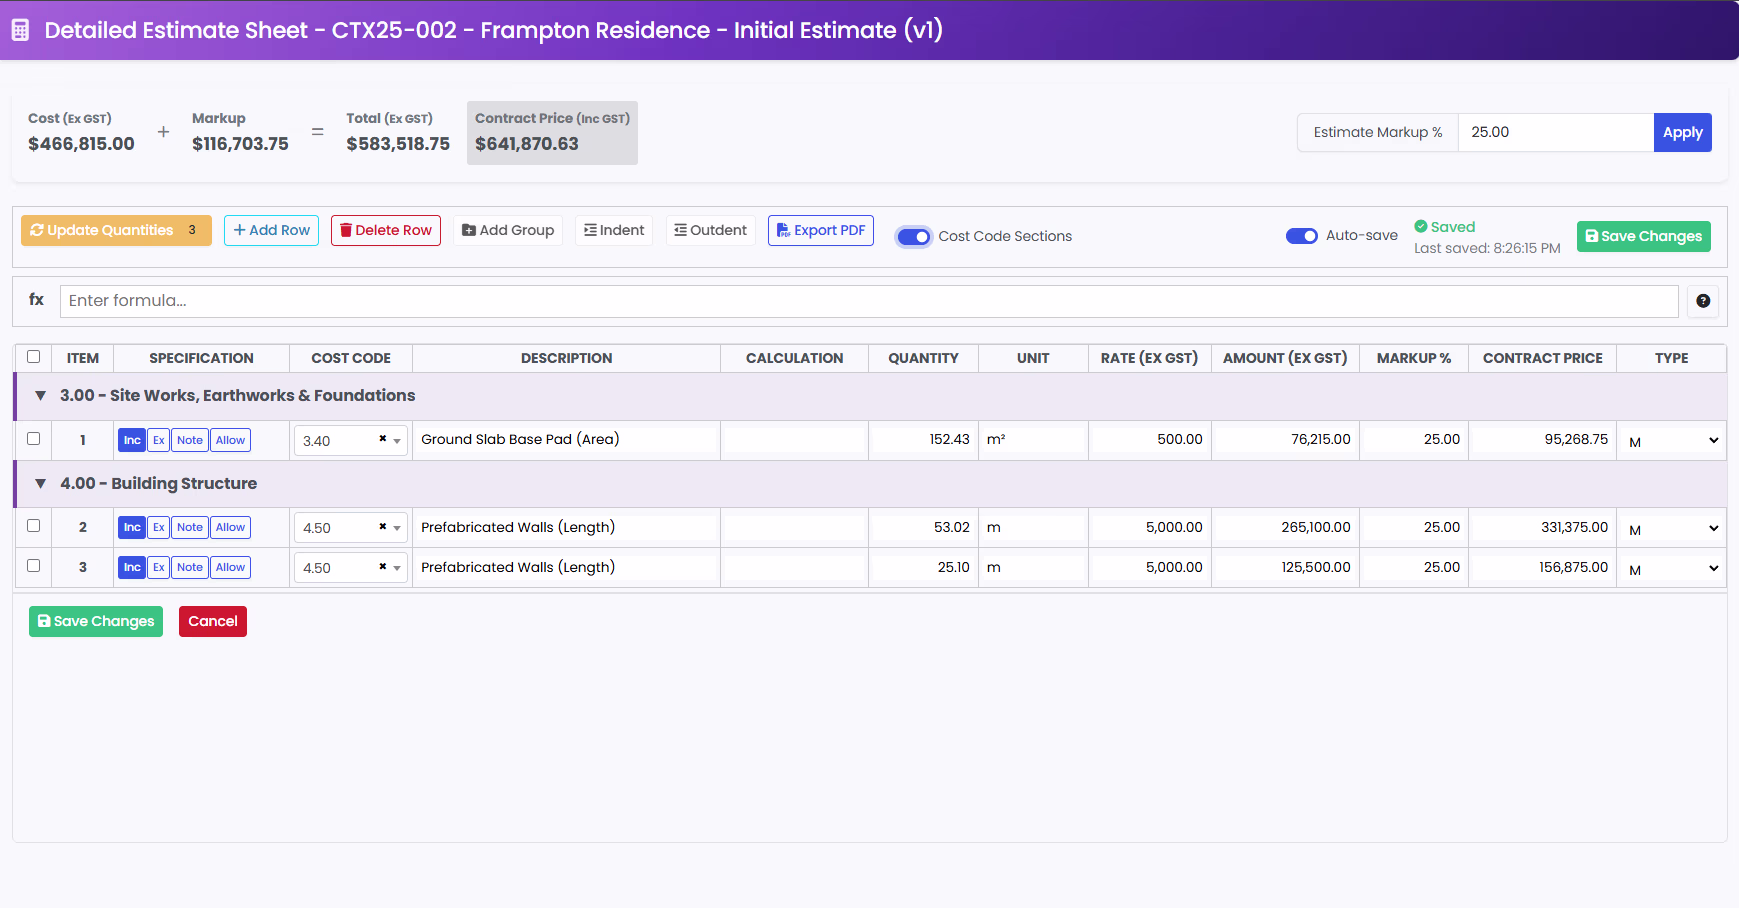The height and width of the screenshot is (908, 1739).
Task: Click the calculator icon in page header
Action: pyautogui.click(x=20, y=30)
